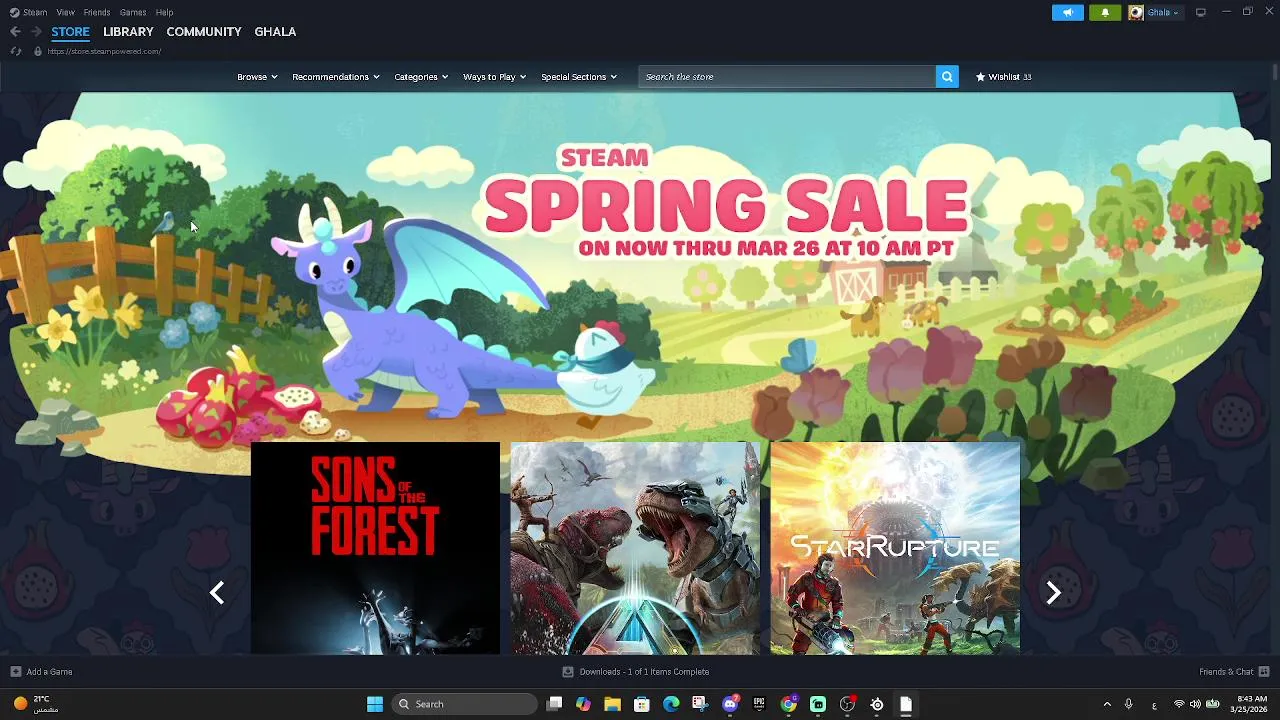This screenshot has width=1280, height=720.
Task: Open Copilot from taskbar
Action: 583,704
